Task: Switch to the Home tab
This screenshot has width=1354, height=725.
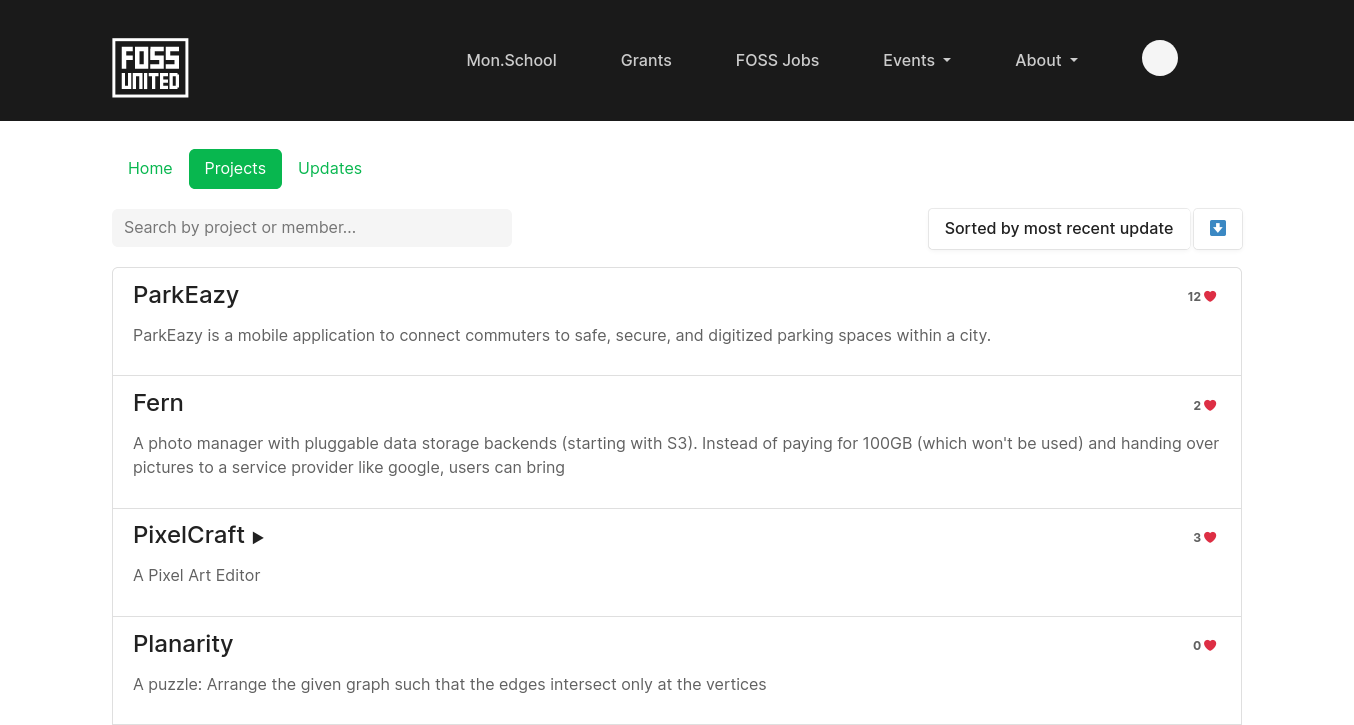Action: (x=150, y=168)
